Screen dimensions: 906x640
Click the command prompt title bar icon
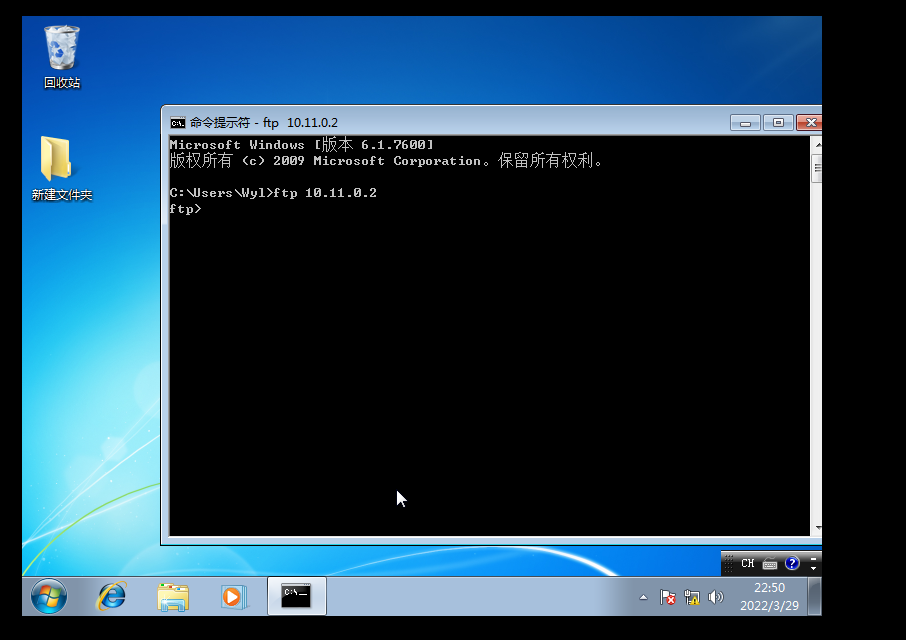coord(177,122)
